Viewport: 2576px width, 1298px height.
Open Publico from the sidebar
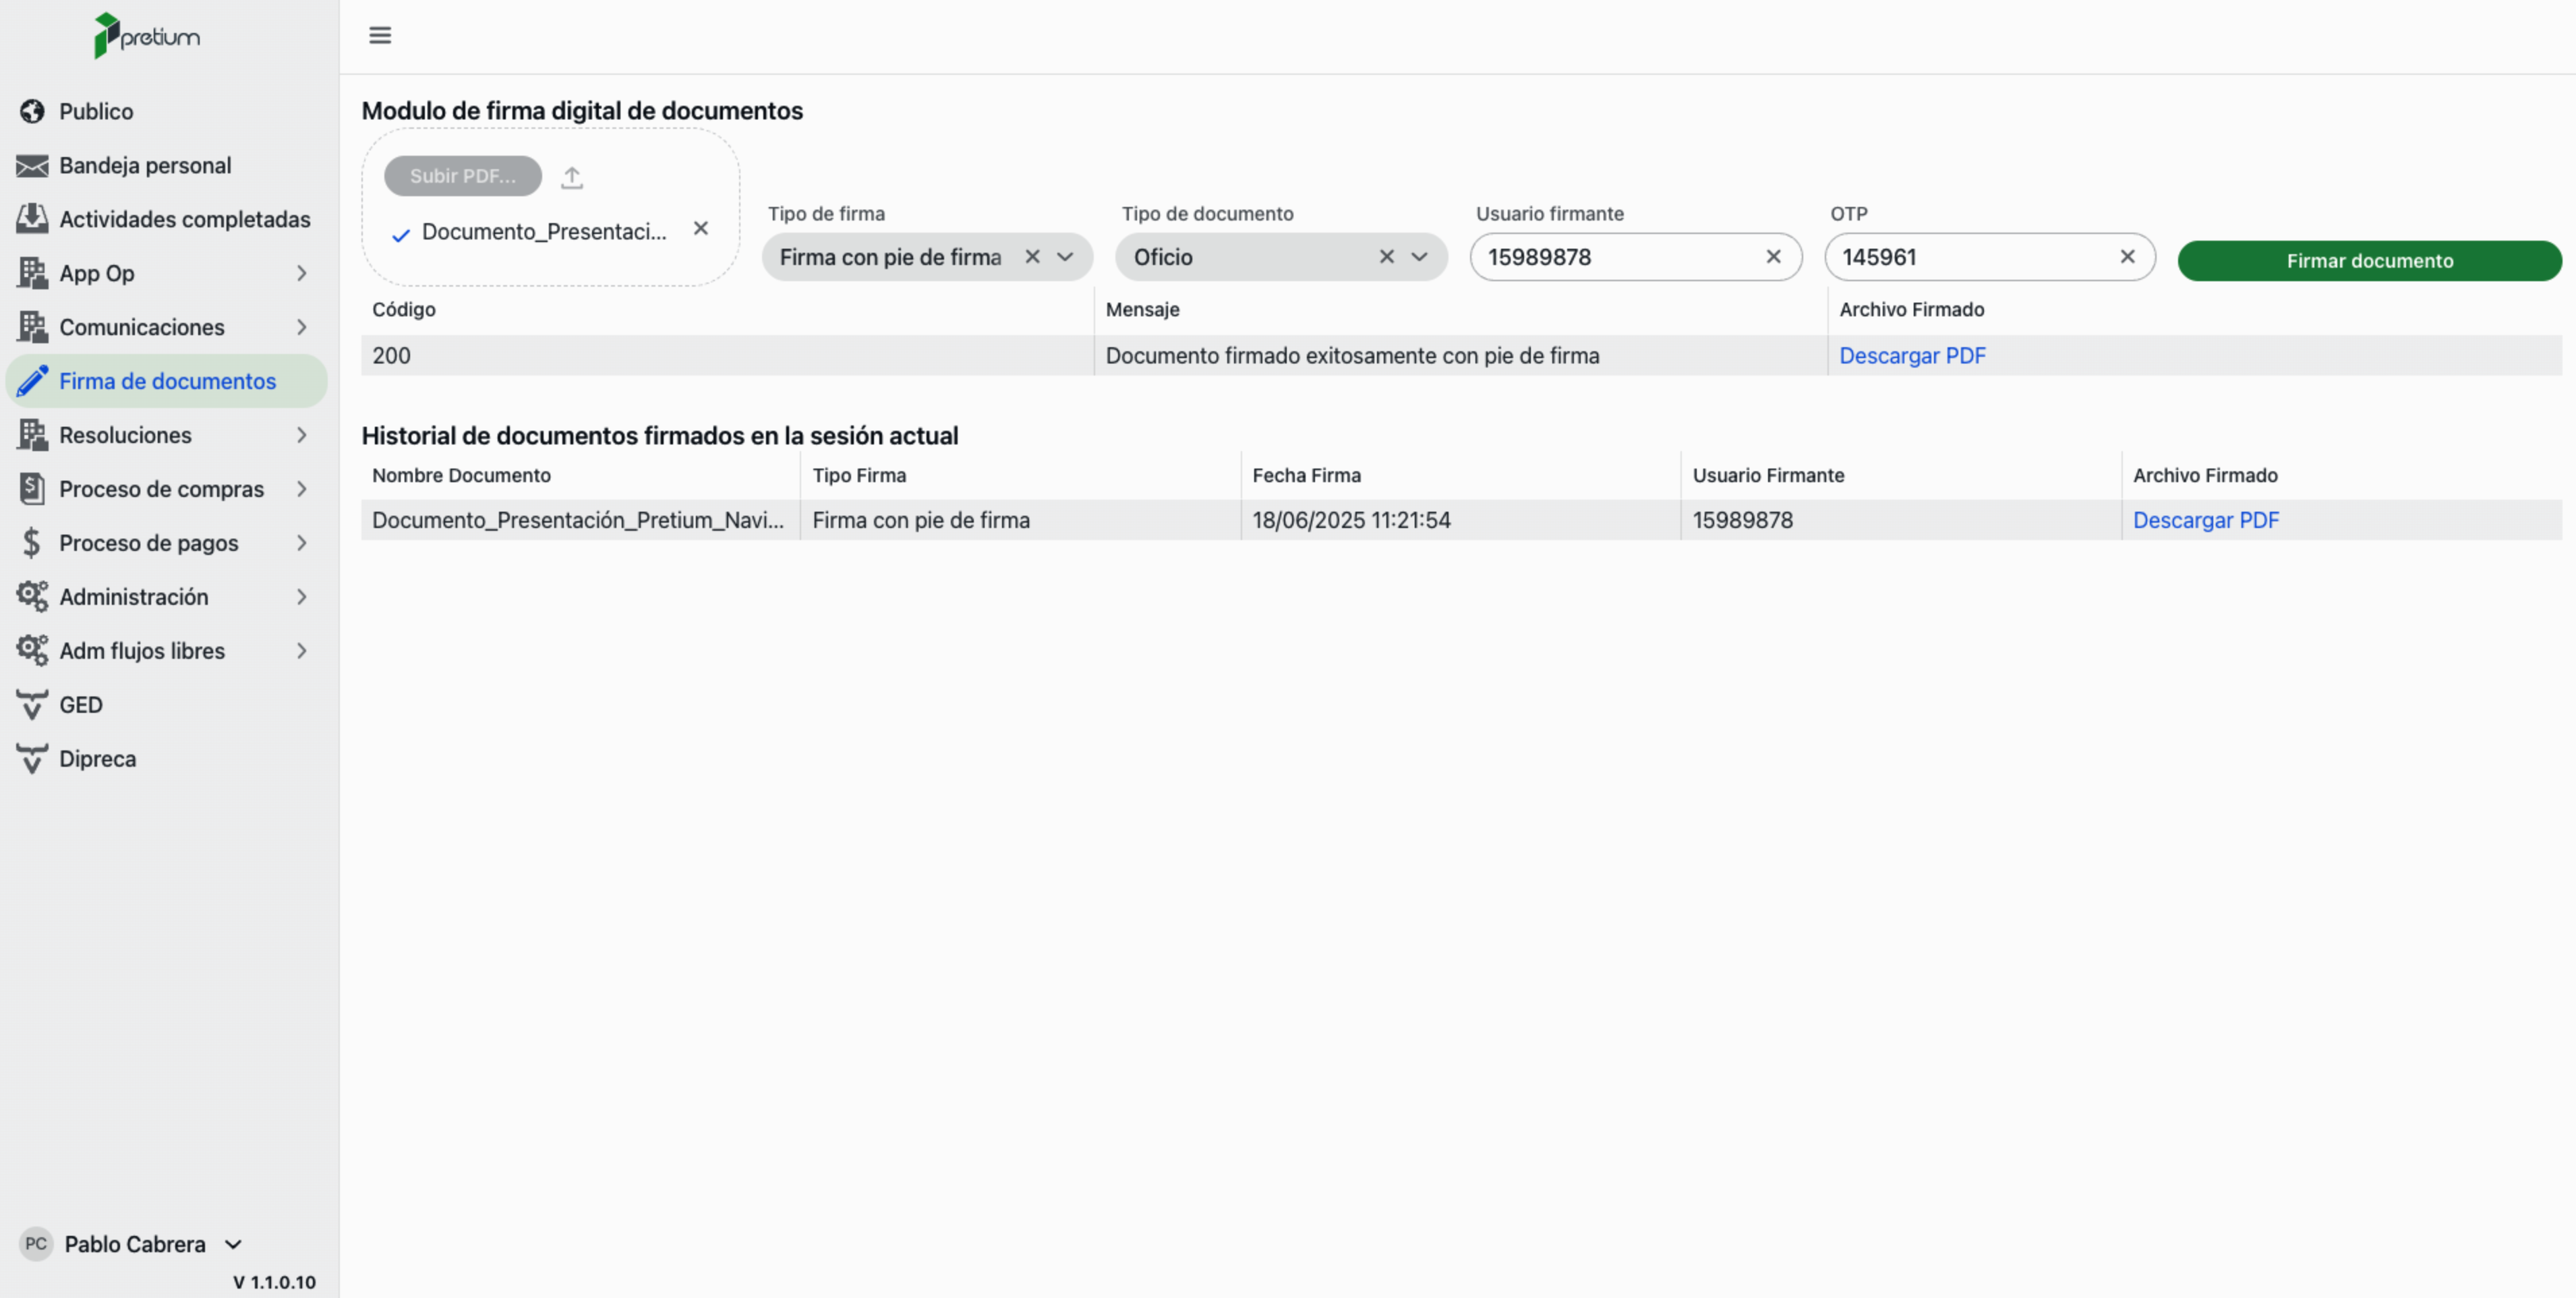[96, 111]
